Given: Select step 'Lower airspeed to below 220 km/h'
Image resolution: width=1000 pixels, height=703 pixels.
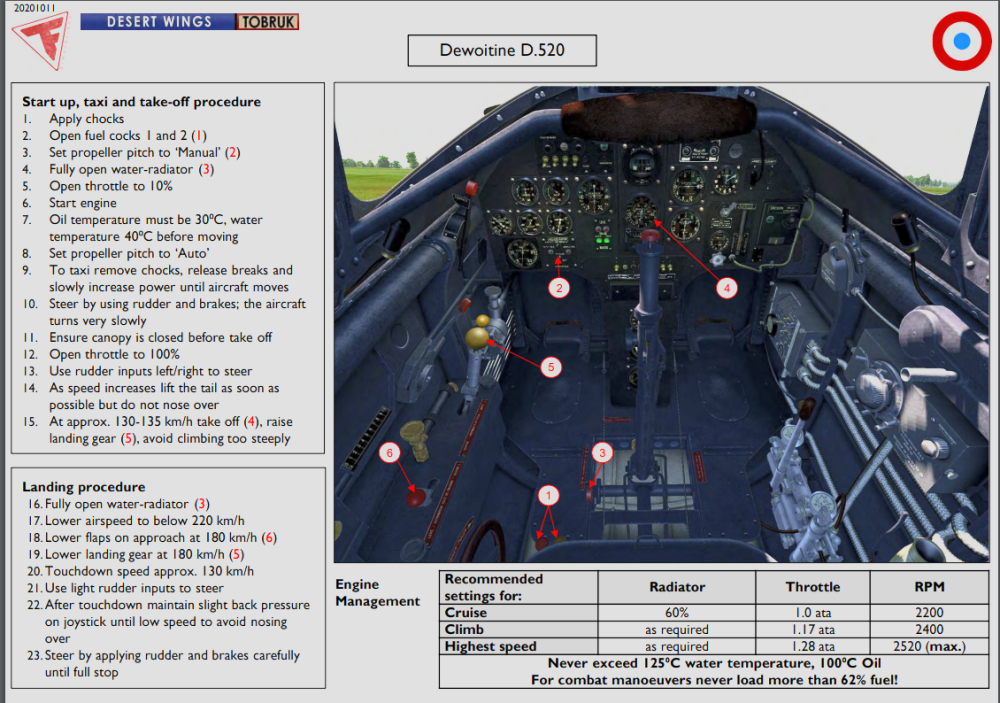Looking at the screenshot, I should click(x=136, y=521).
